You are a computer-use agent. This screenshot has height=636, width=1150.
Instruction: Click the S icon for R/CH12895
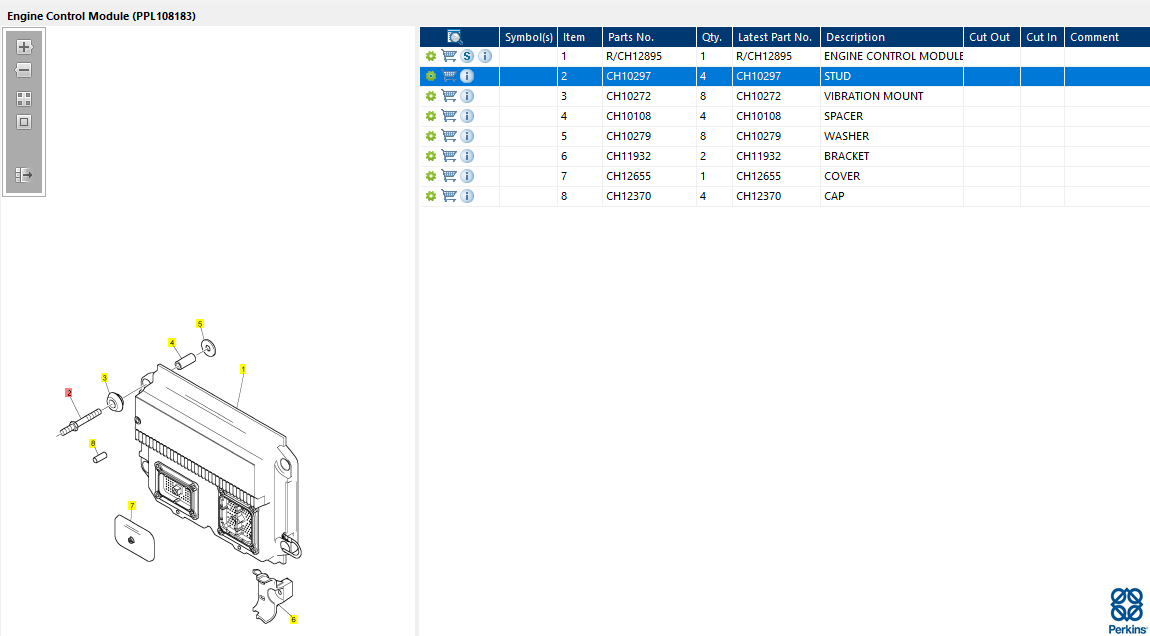click(x=467, y=56)
